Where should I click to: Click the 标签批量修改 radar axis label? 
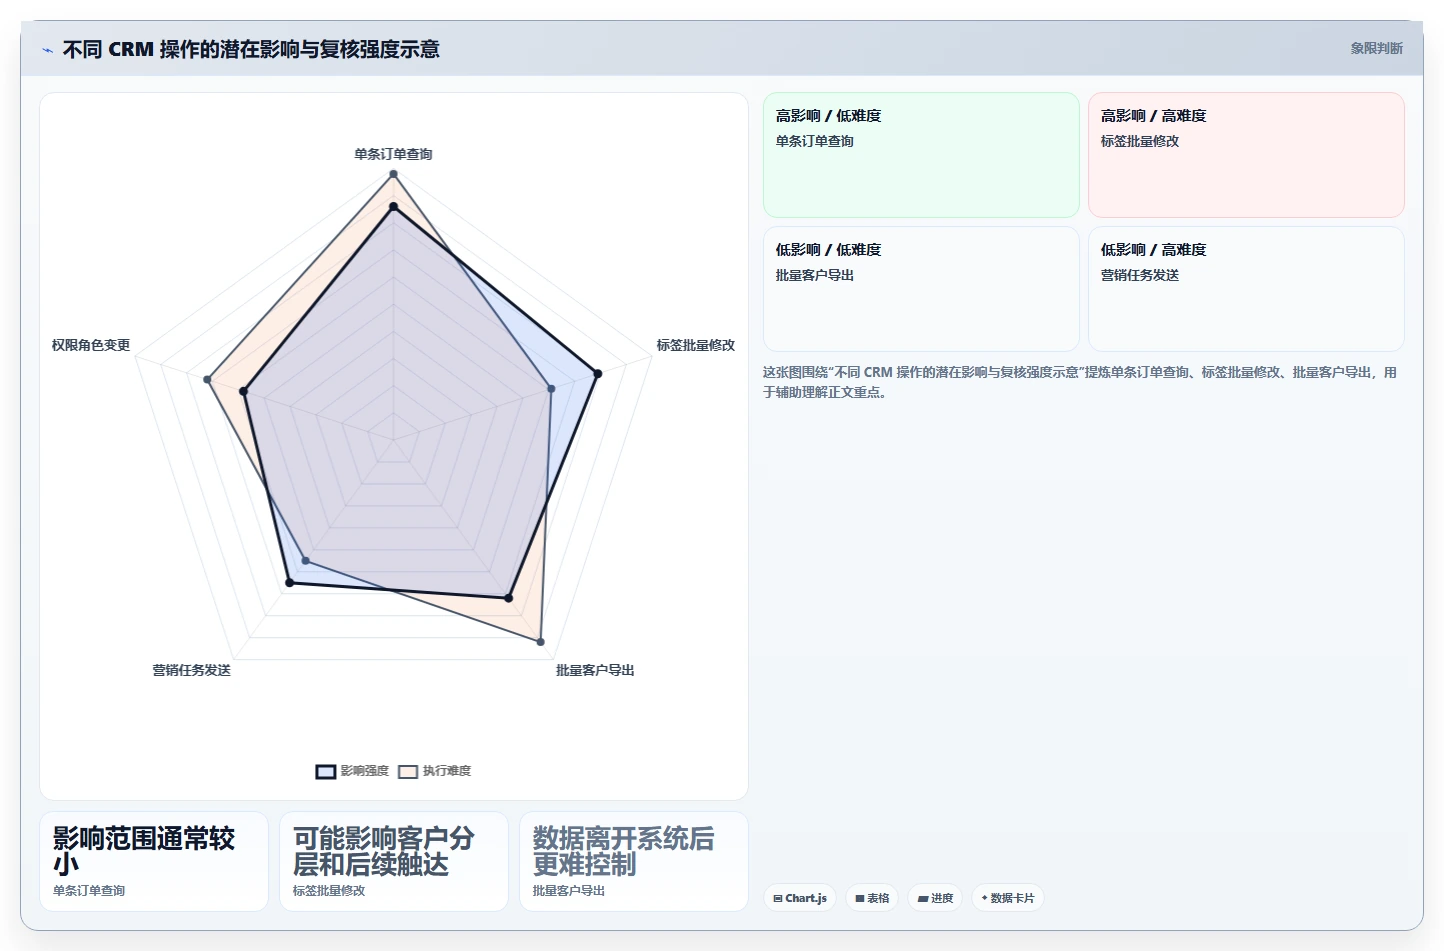[695, 345]
